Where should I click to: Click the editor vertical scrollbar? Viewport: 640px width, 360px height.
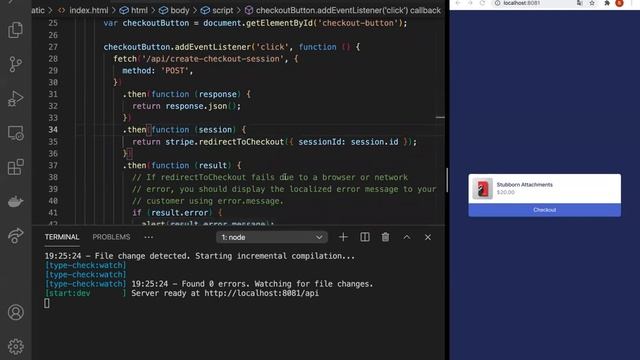[447, 180]
